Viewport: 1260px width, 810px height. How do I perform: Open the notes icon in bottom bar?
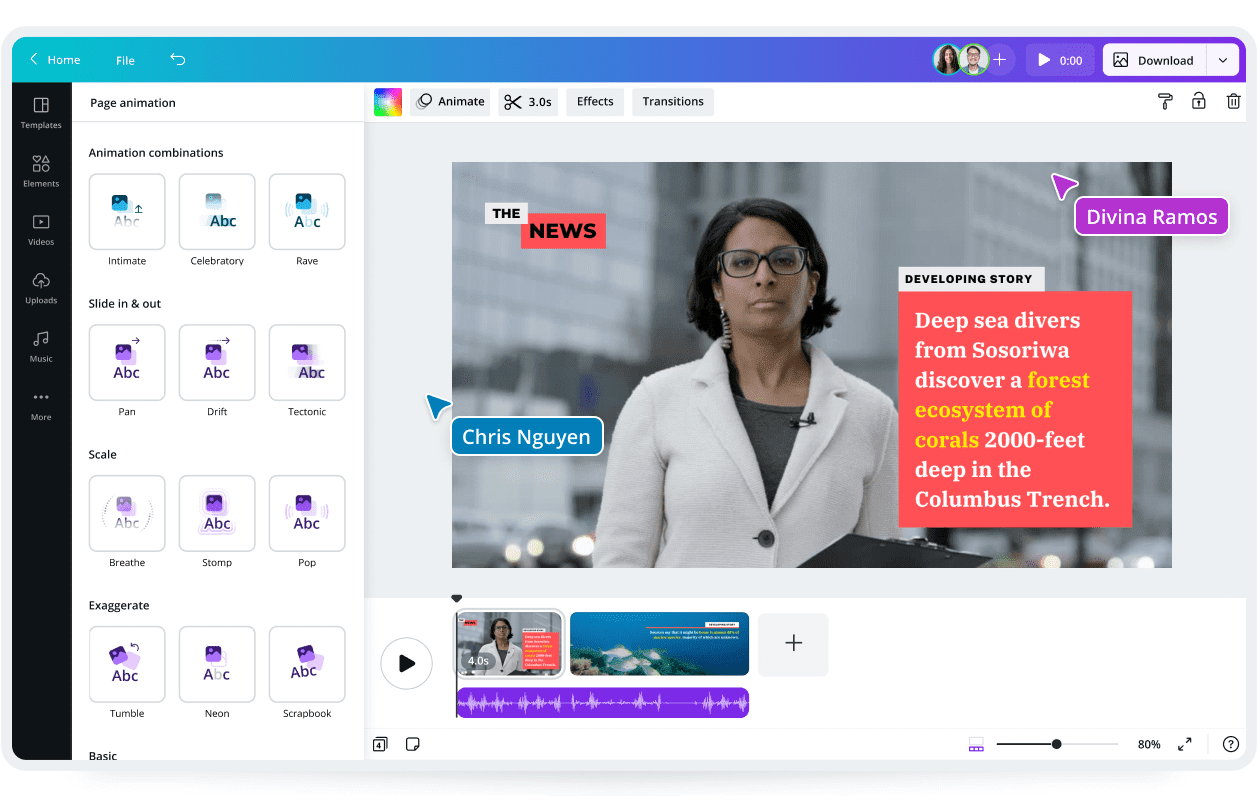[x=412, y=744]
